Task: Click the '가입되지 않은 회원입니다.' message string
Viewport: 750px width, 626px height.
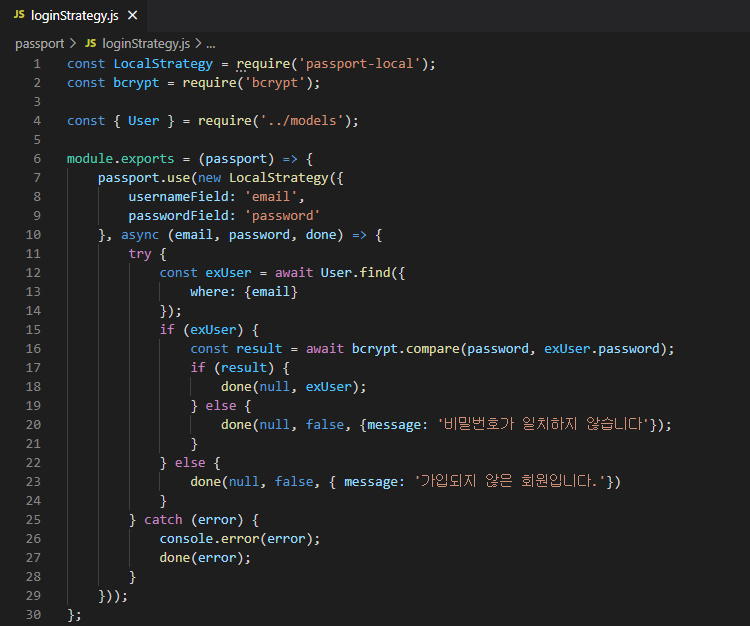Action: tap(510, 481)
